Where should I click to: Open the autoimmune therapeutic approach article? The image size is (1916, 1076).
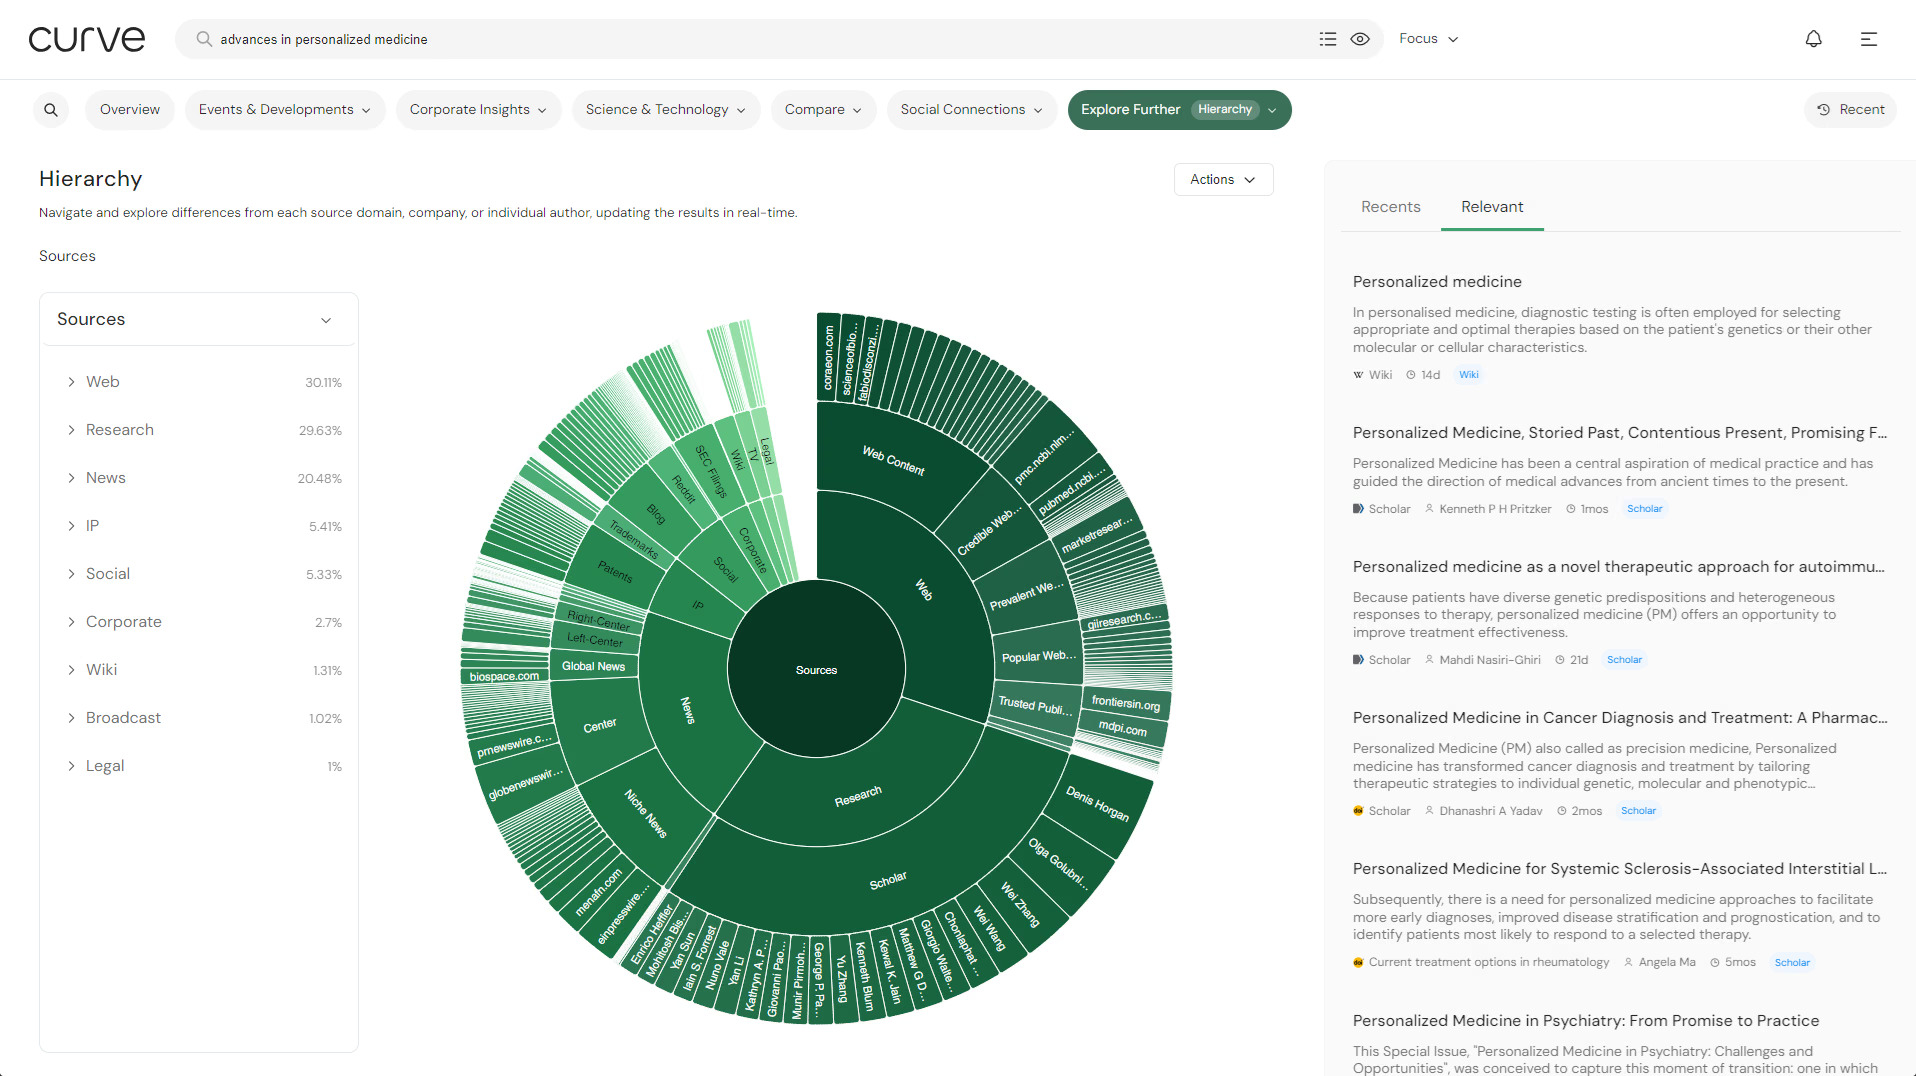click(x=1618, y=567)
